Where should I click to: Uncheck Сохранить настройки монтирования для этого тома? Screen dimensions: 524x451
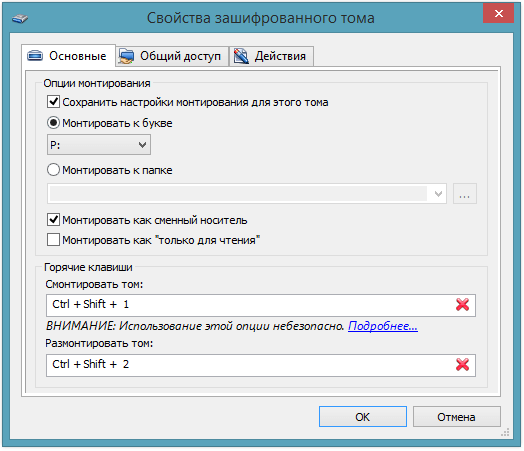53,102
